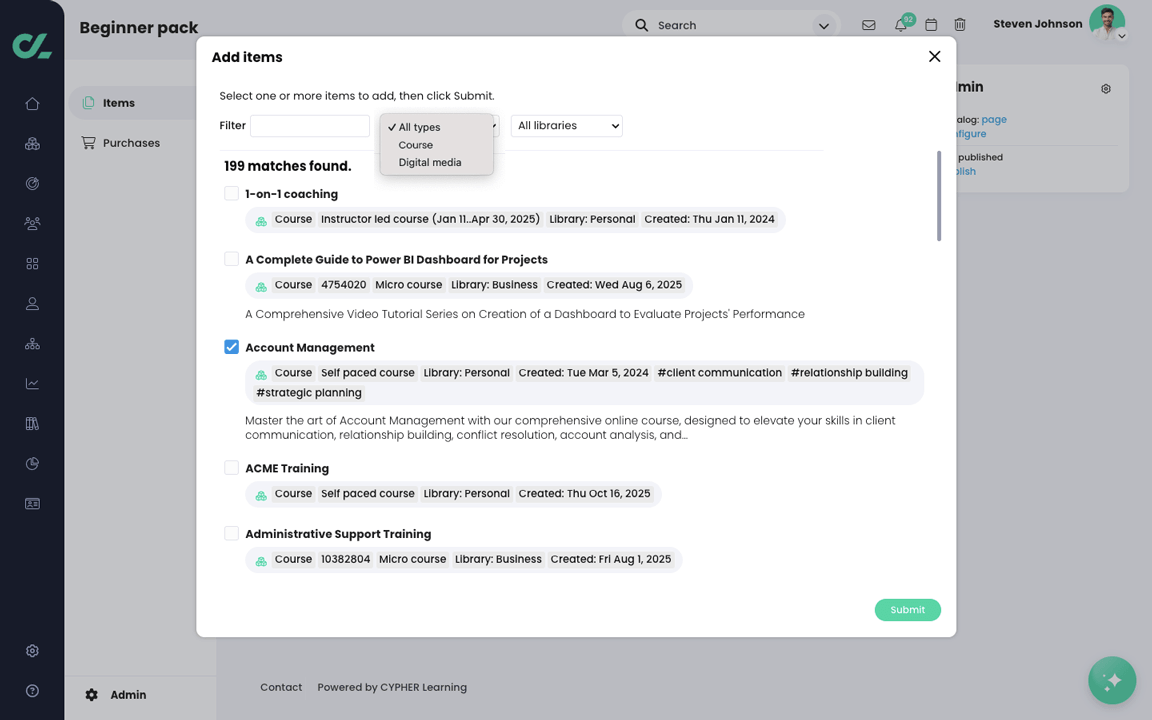The height and width of the screenshot is (720, 1152).
Task: Close the Add items dialog
Action: point(935,57)
